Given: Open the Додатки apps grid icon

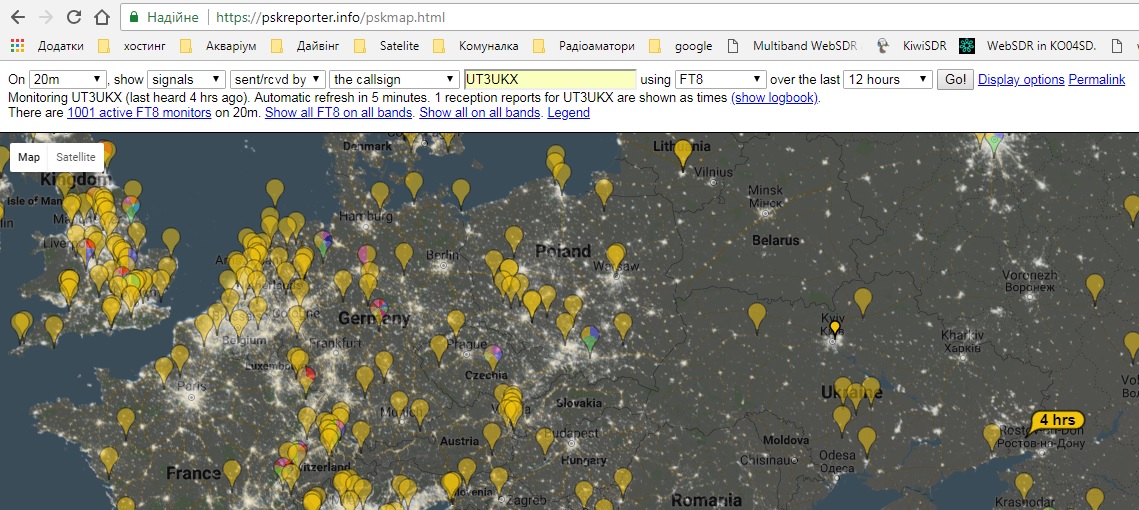Looking at the screenshot, I should pyautogui.click(x=17, y=45).
